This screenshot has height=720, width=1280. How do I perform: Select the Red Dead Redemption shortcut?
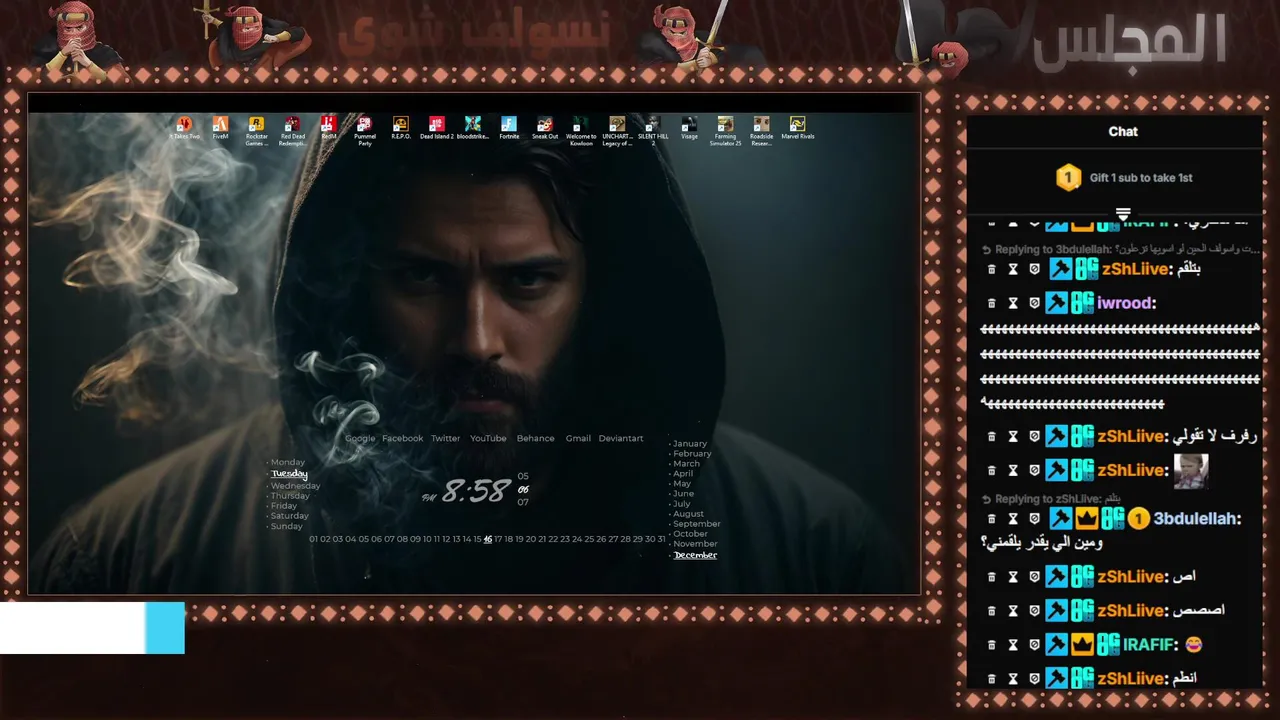(292, 130)
